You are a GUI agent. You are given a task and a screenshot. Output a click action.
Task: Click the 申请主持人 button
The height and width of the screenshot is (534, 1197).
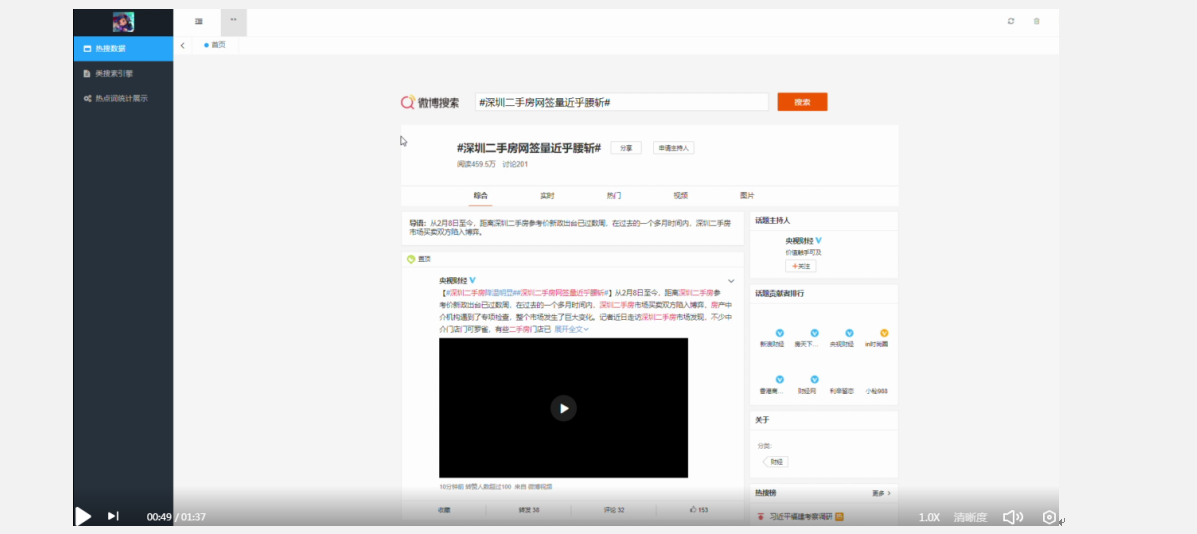(673, 148)
